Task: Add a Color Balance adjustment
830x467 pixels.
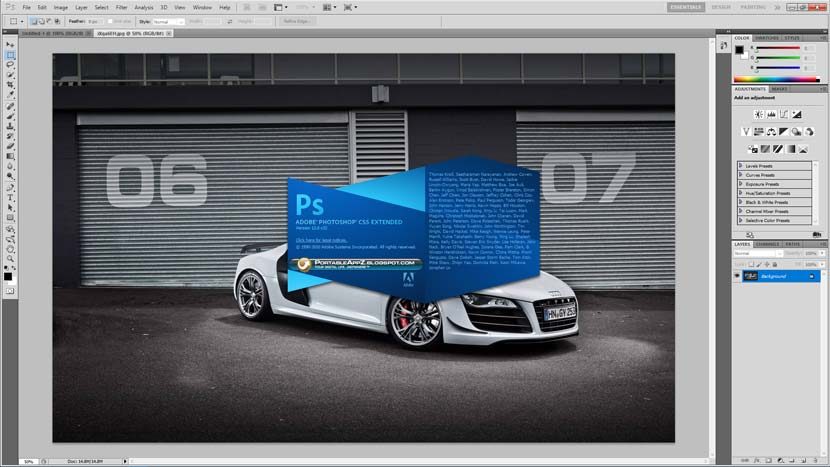Action: coord(771,132)
